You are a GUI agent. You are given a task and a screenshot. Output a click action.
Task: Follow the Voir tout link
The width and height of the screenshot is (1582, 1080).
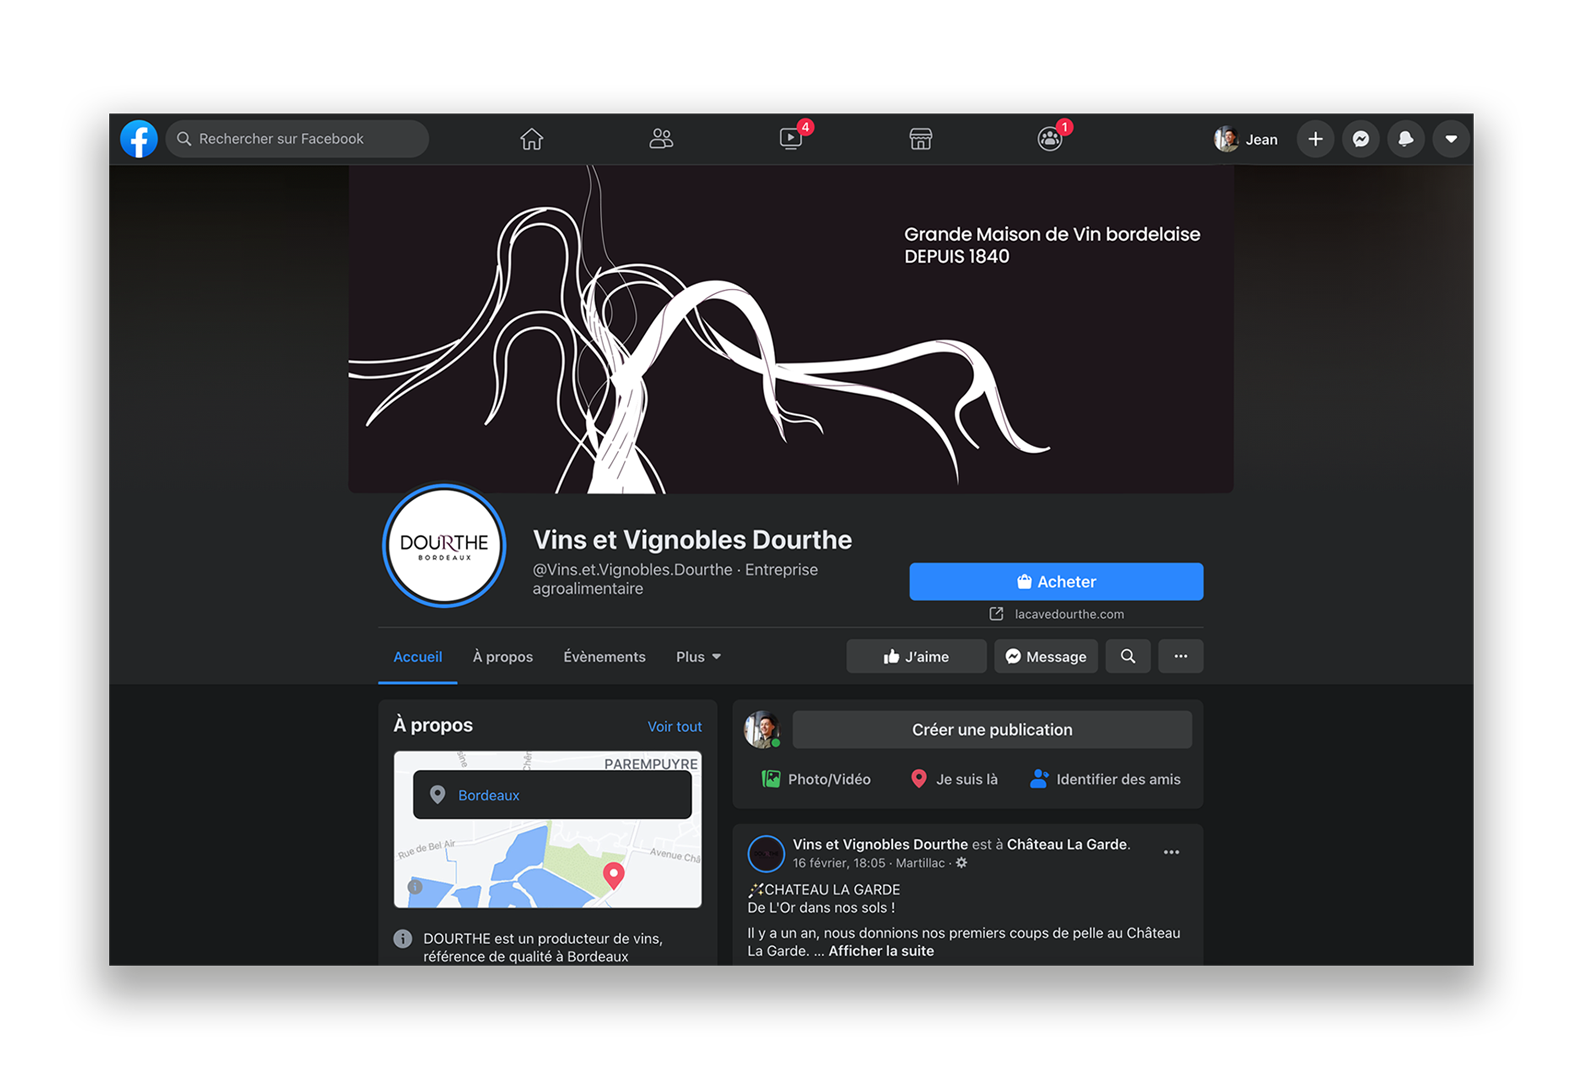[674, 727]
